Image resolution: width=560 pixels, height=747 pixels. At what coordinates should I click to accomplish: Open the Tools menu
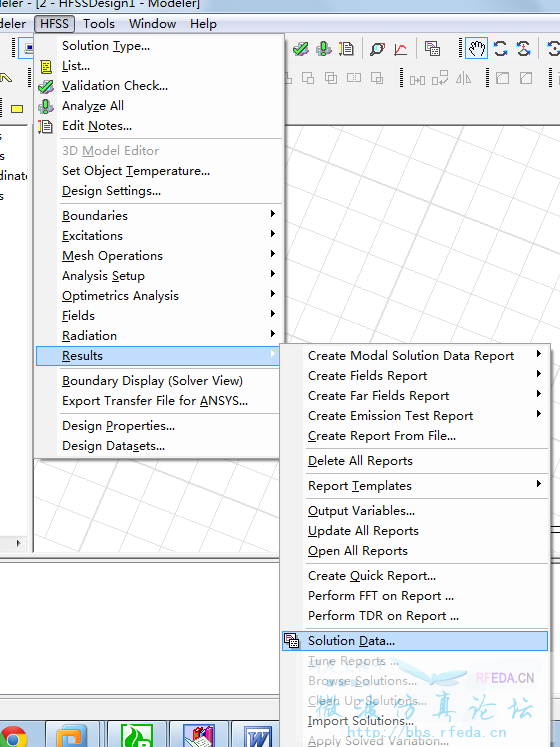coord(99,24)
